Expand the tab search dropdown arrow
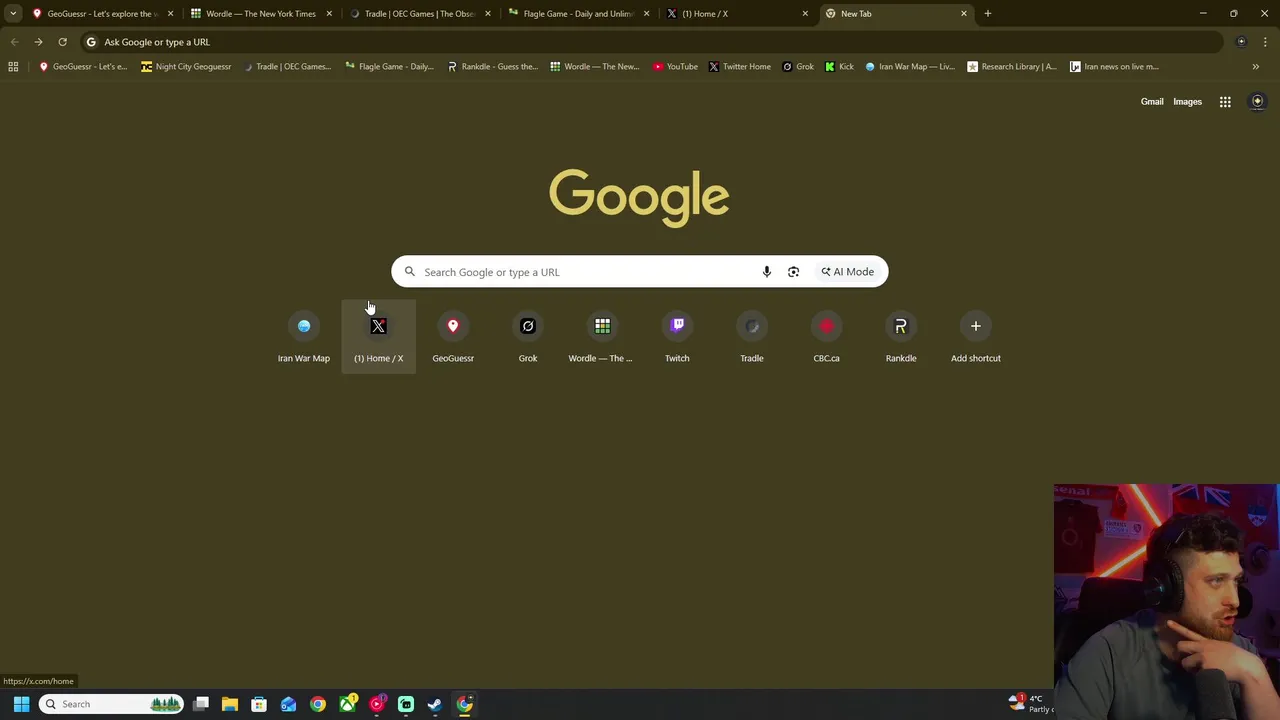This screenshot has height=720, width=1280. pos(12,13)
